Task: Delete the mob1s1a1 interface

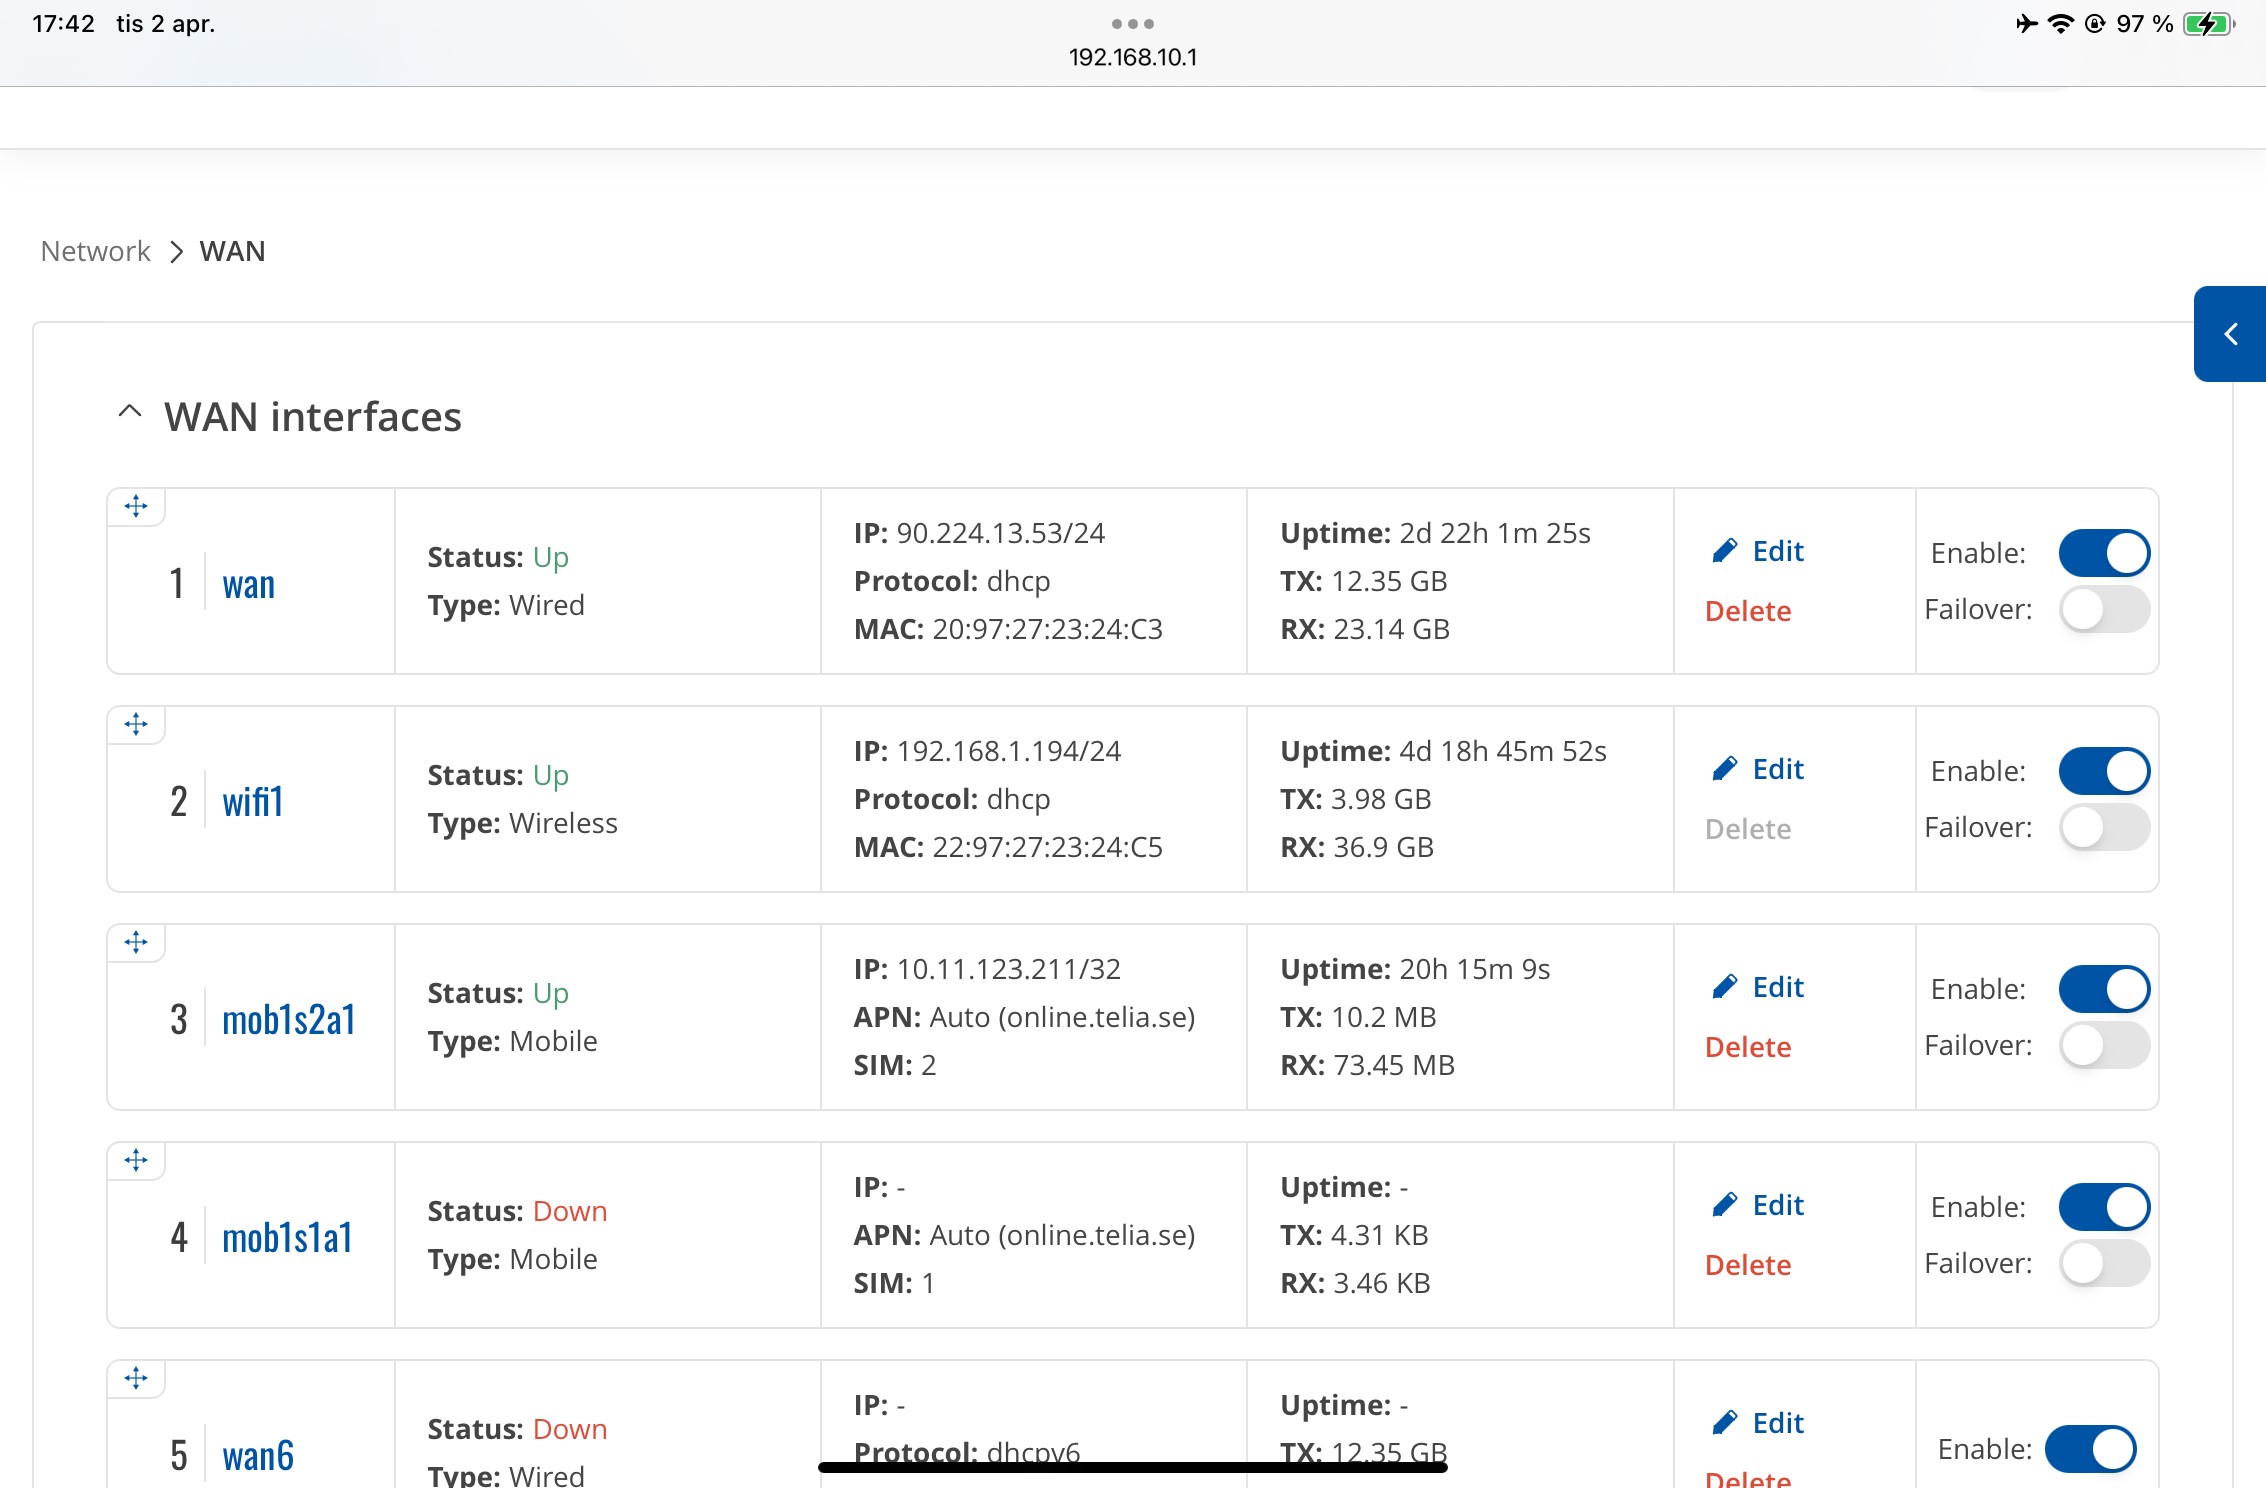Action: (1747, 1265)
